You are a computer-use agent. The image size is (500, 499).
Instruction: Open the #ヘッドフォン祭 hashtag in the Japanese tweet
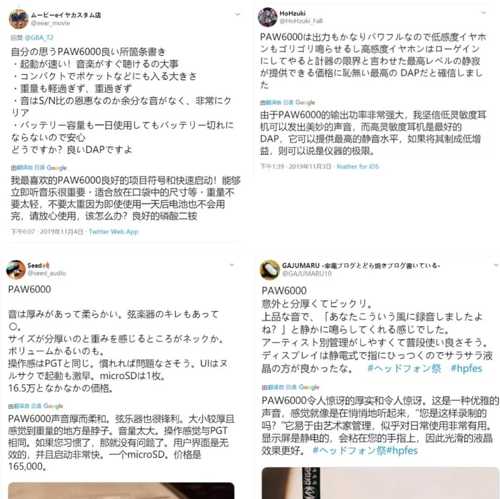point(404,368)
